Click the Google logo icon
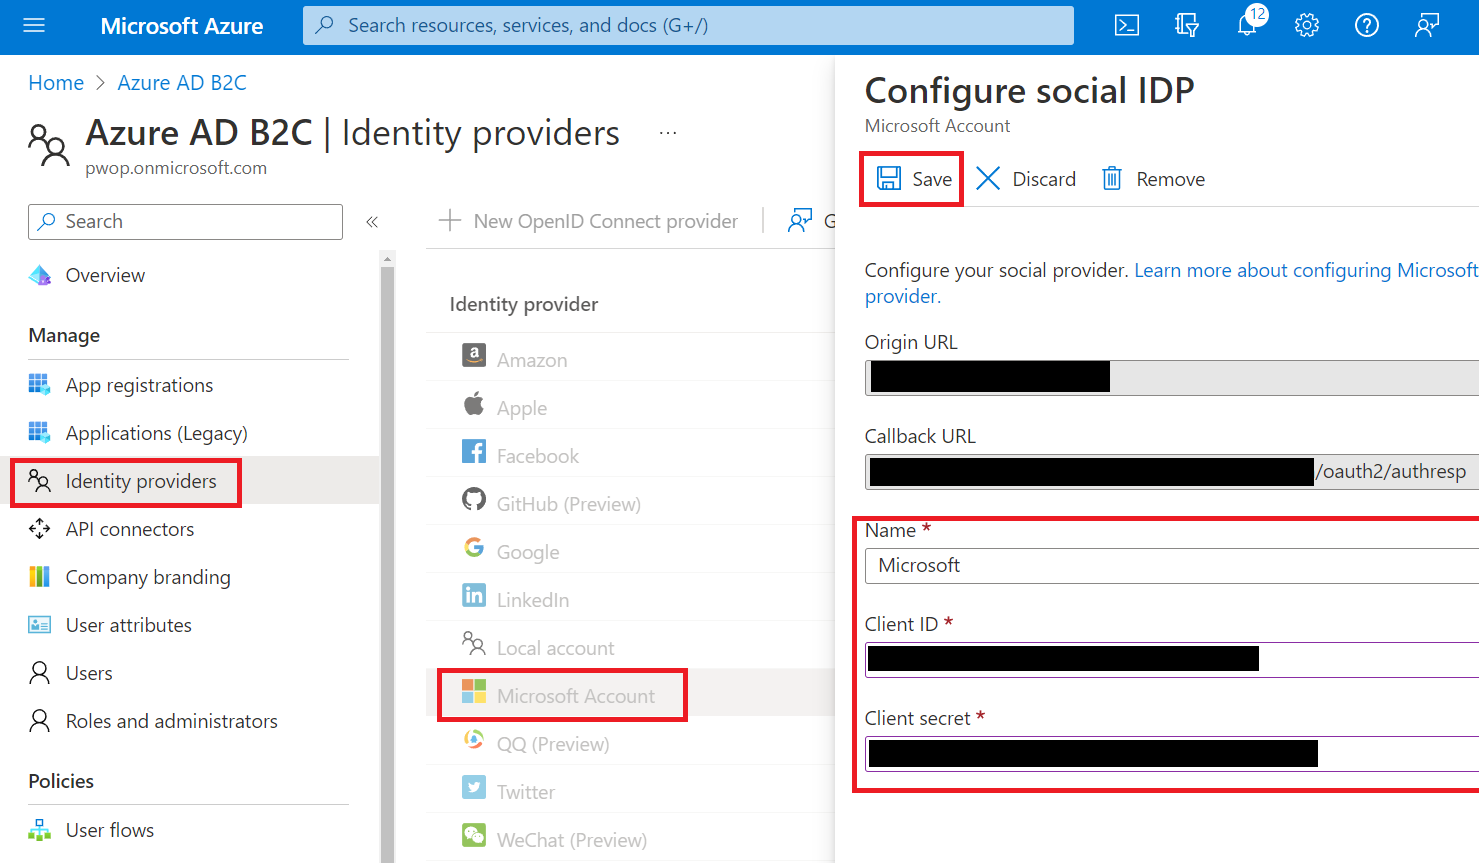1479x863 pixels. click(x=474, y=547)
